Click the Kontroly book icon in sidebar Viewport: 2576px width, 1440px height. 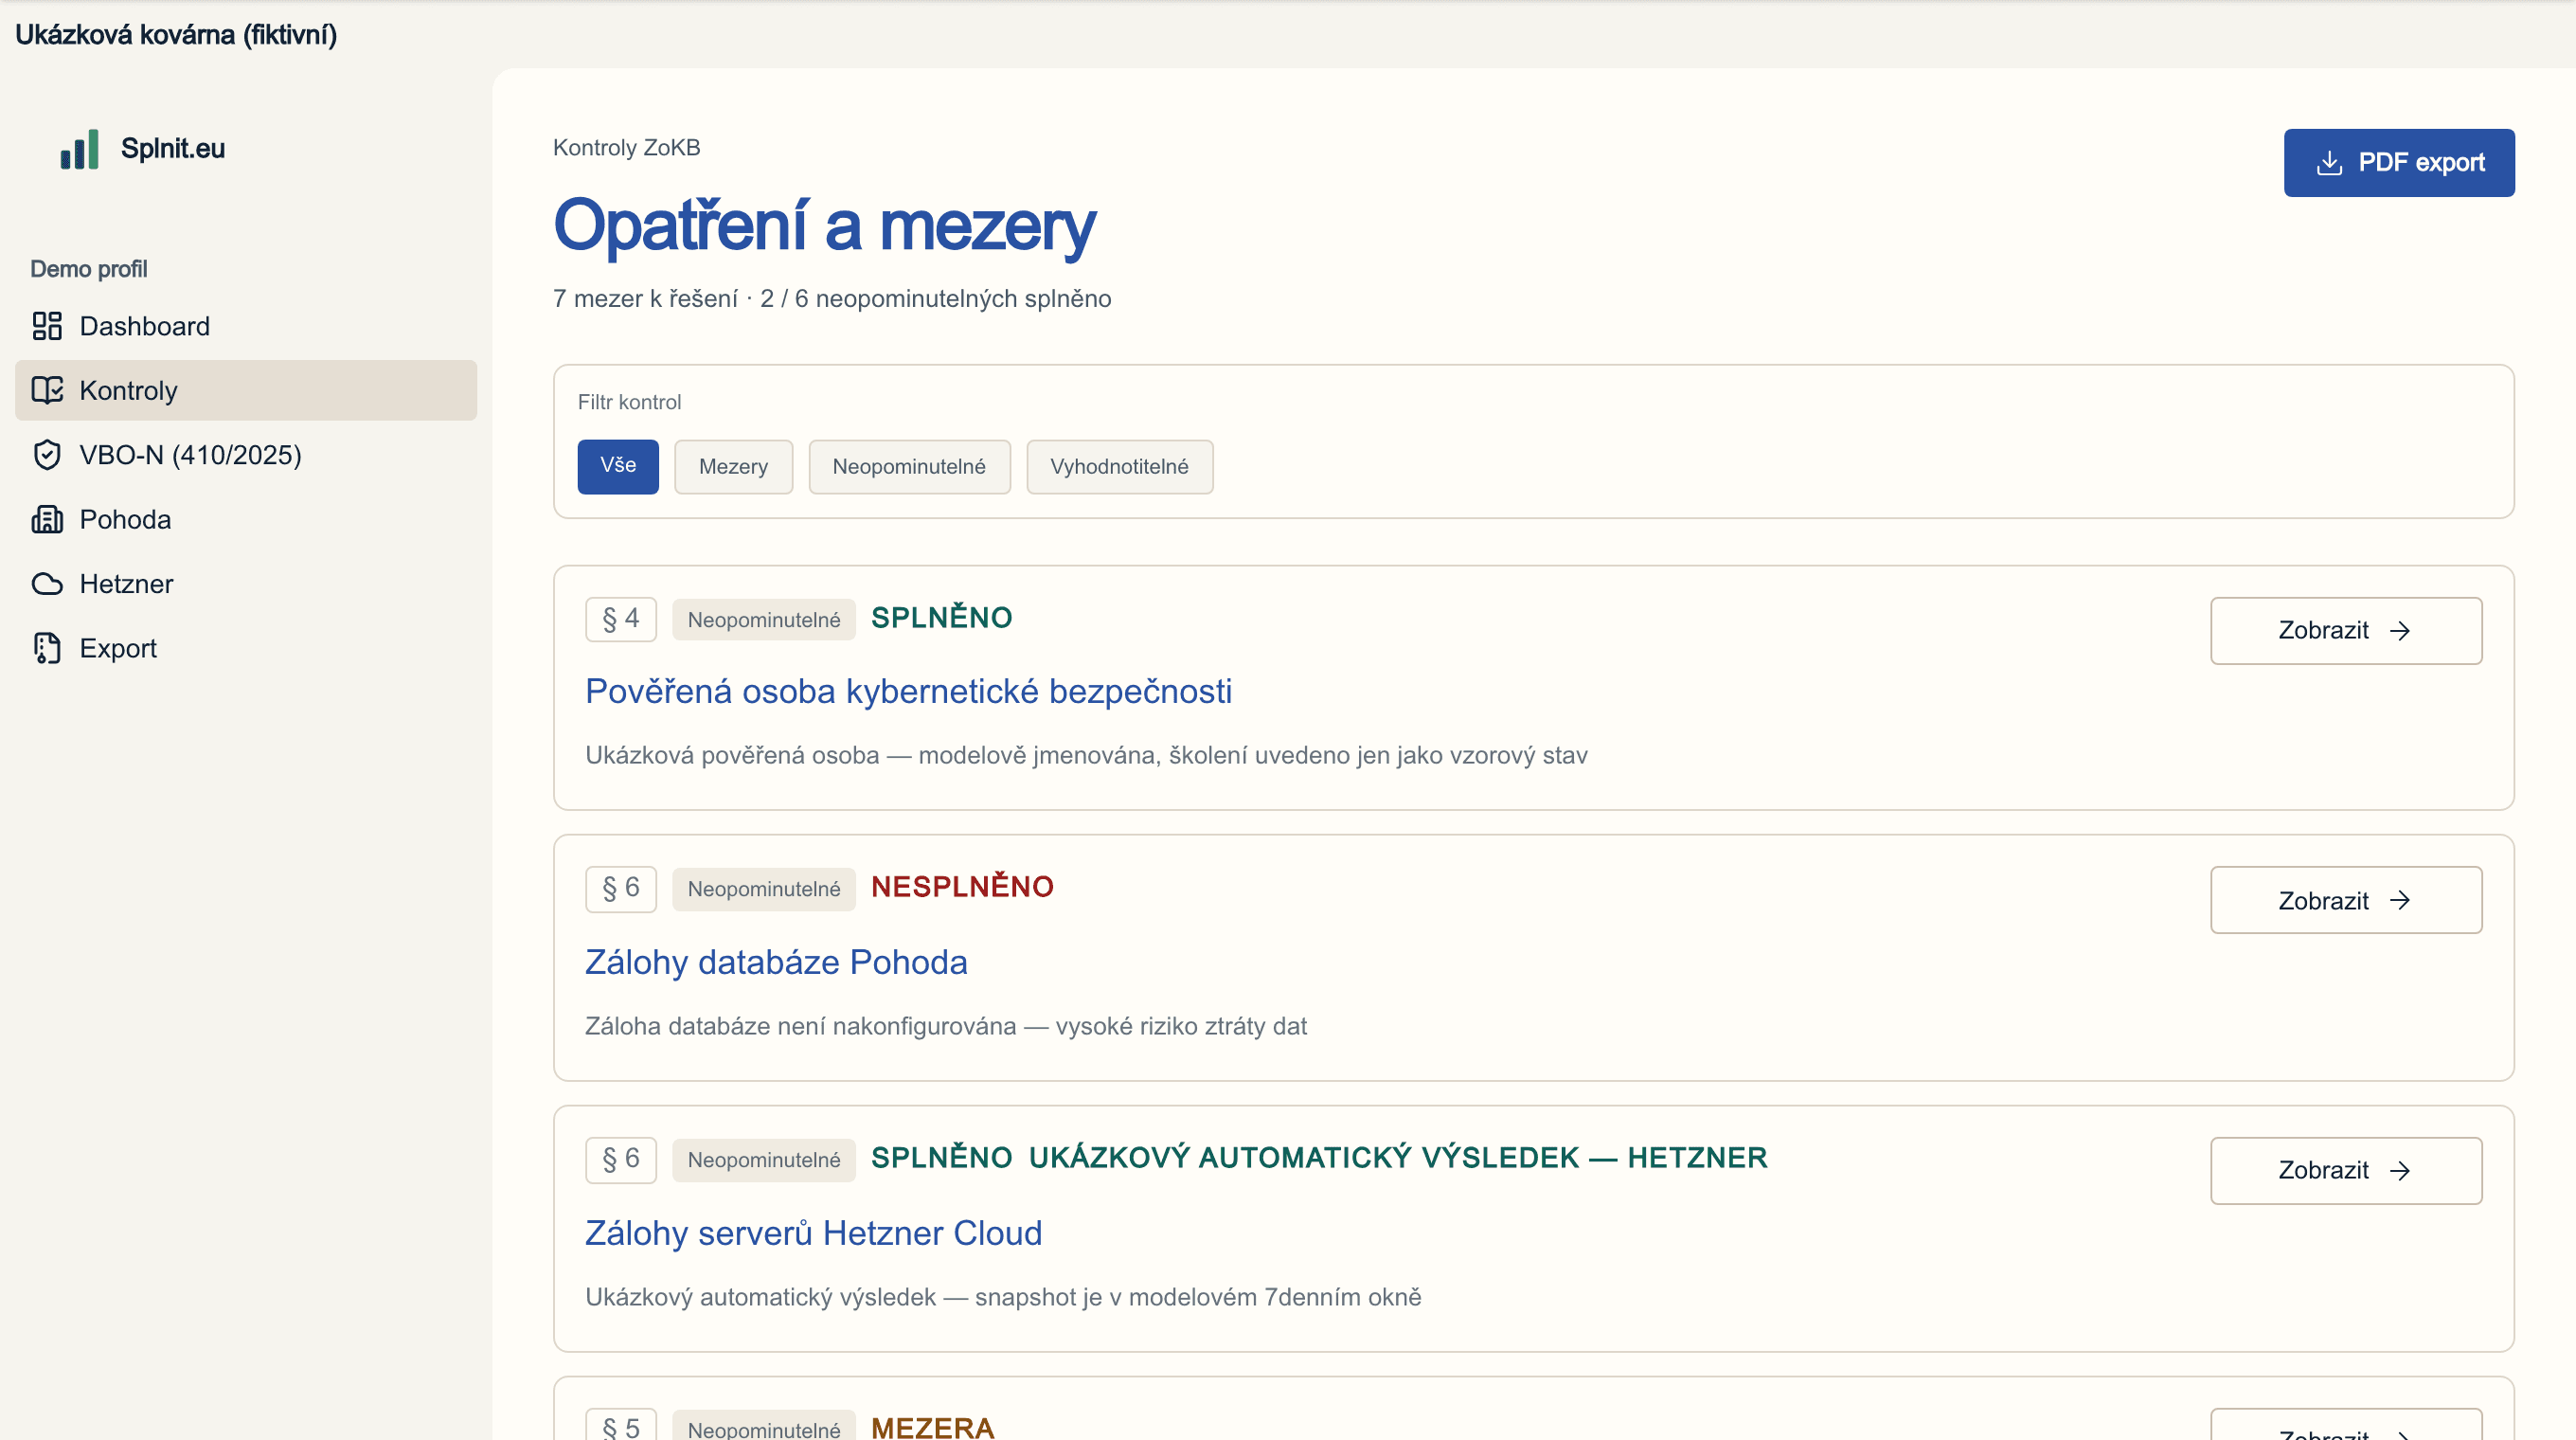pos(47,390)
